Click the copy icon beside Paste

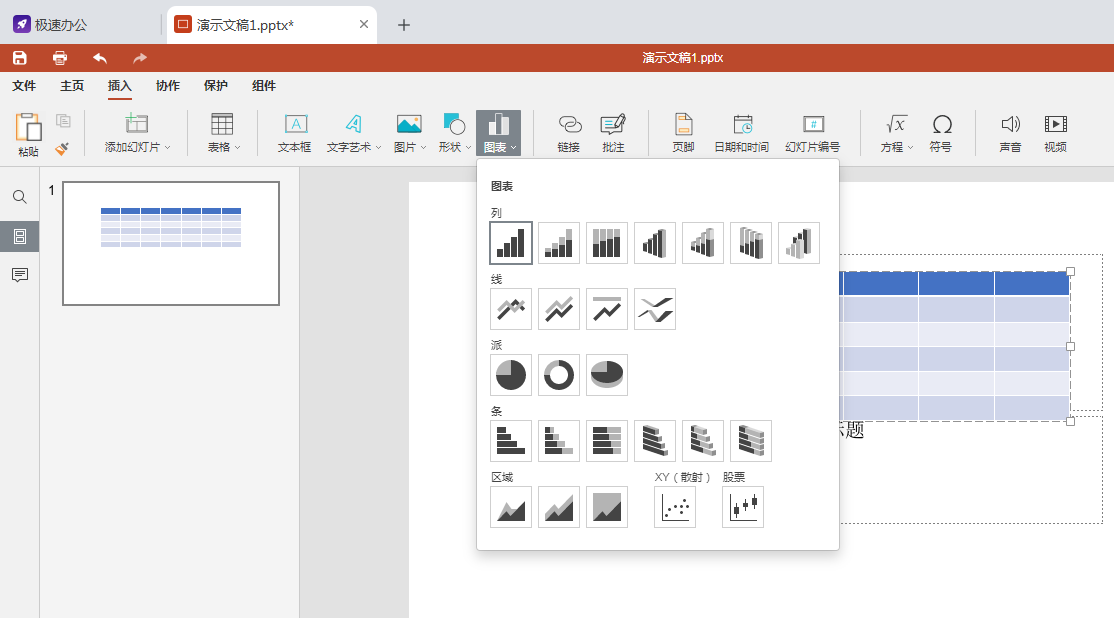point(63,121)
